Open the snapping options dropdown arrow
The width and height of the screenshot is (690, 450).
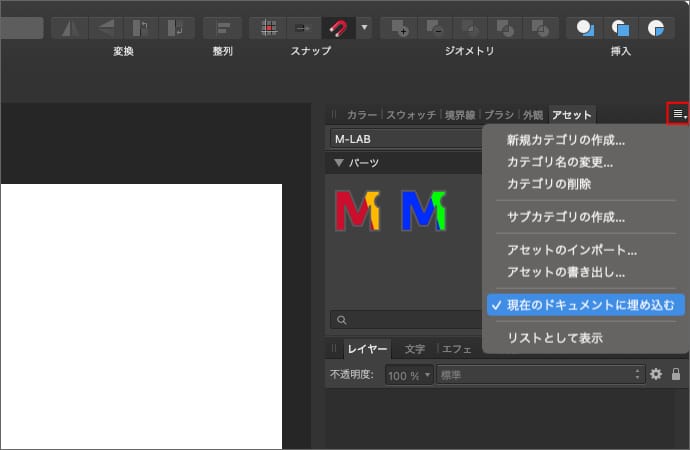(x=363, y=27)
